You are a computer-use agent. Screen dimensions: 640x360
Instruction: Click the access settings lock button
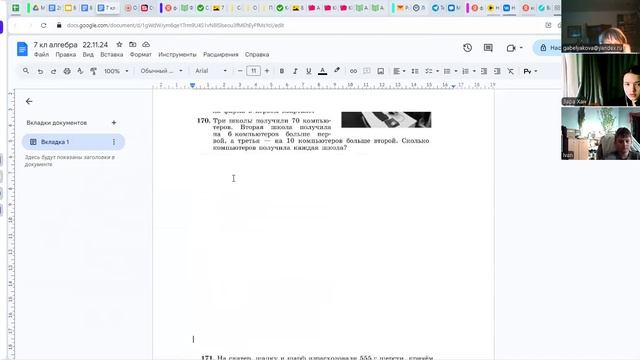pos(548,48)
